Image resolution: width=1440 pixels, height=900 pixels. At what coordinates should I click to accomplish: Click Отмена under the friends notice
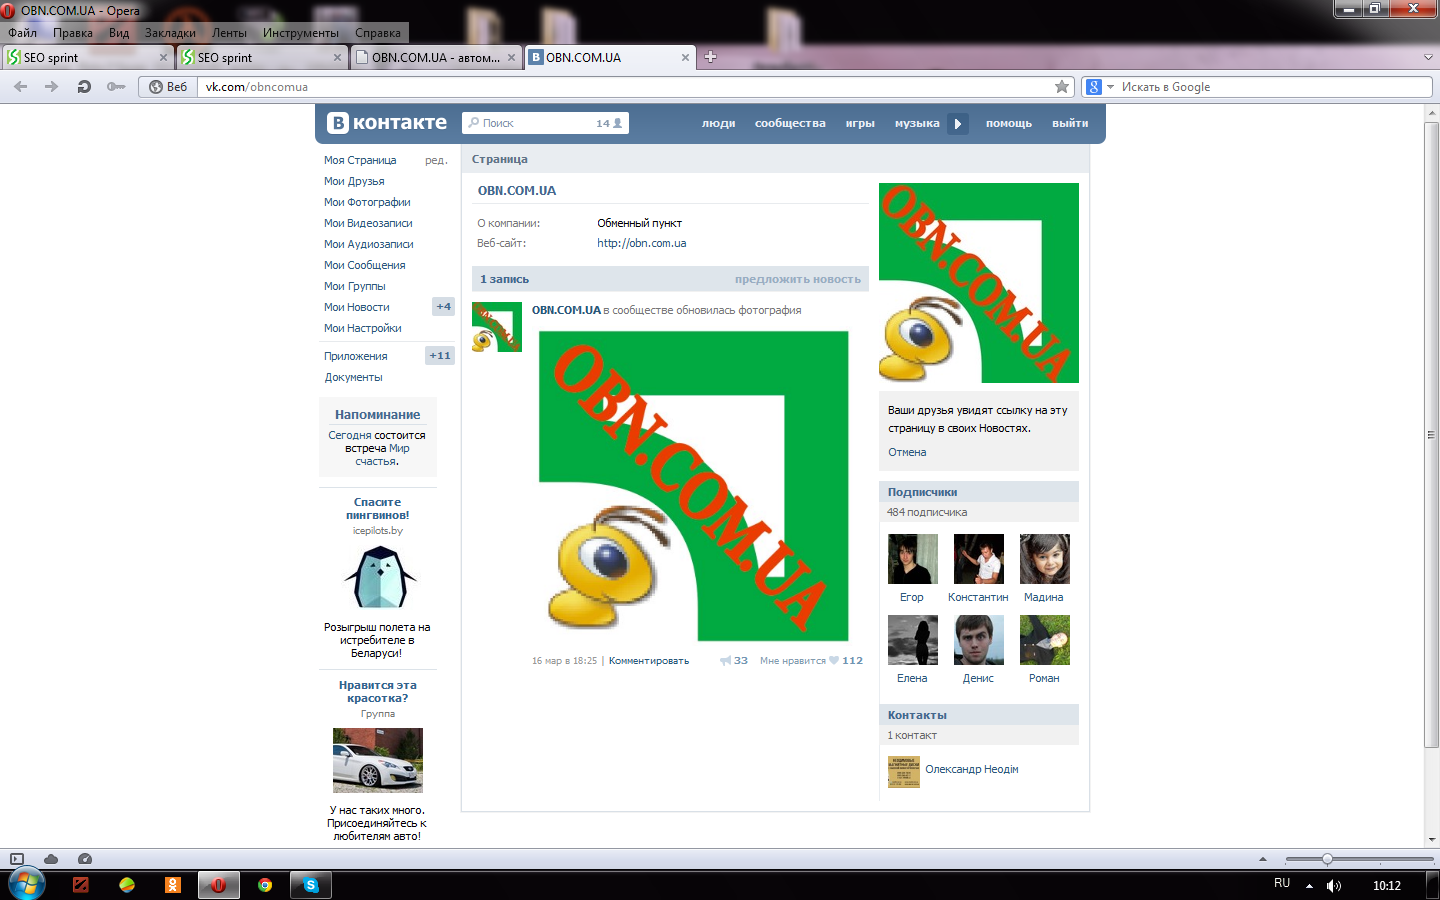click(907, 452)
